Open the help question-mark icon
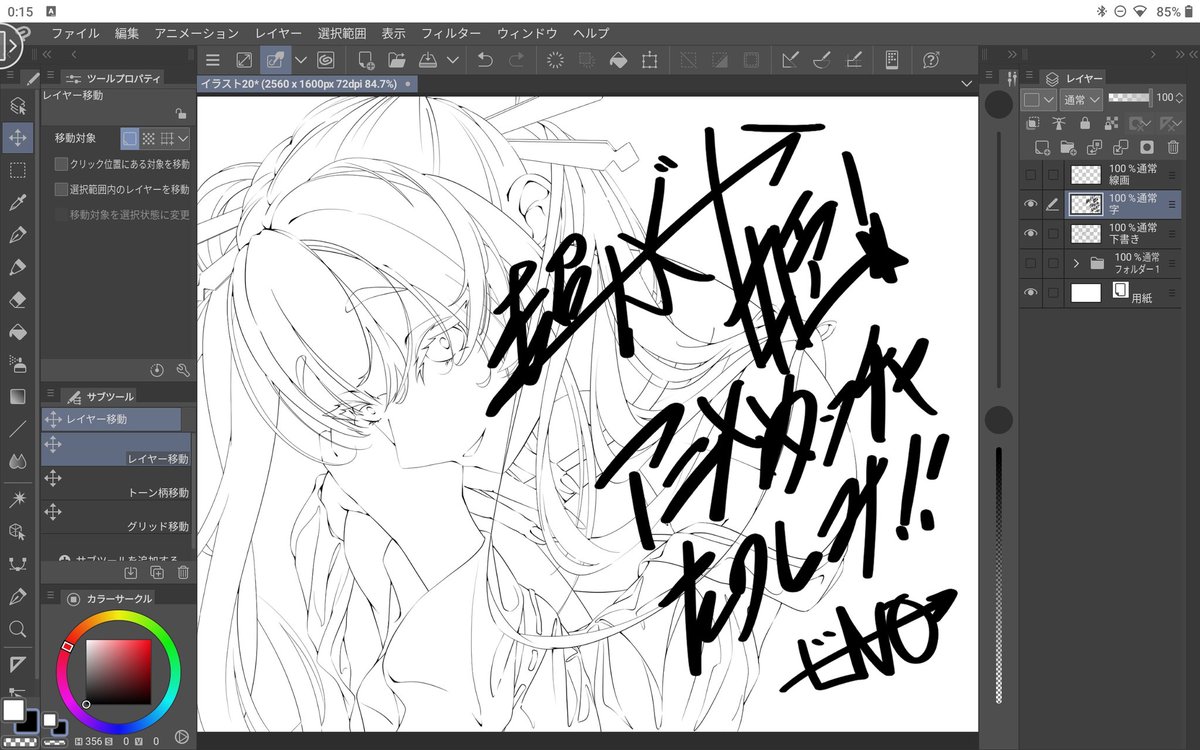Screen dimensions: 1200x750 click(x=931, y=60)
